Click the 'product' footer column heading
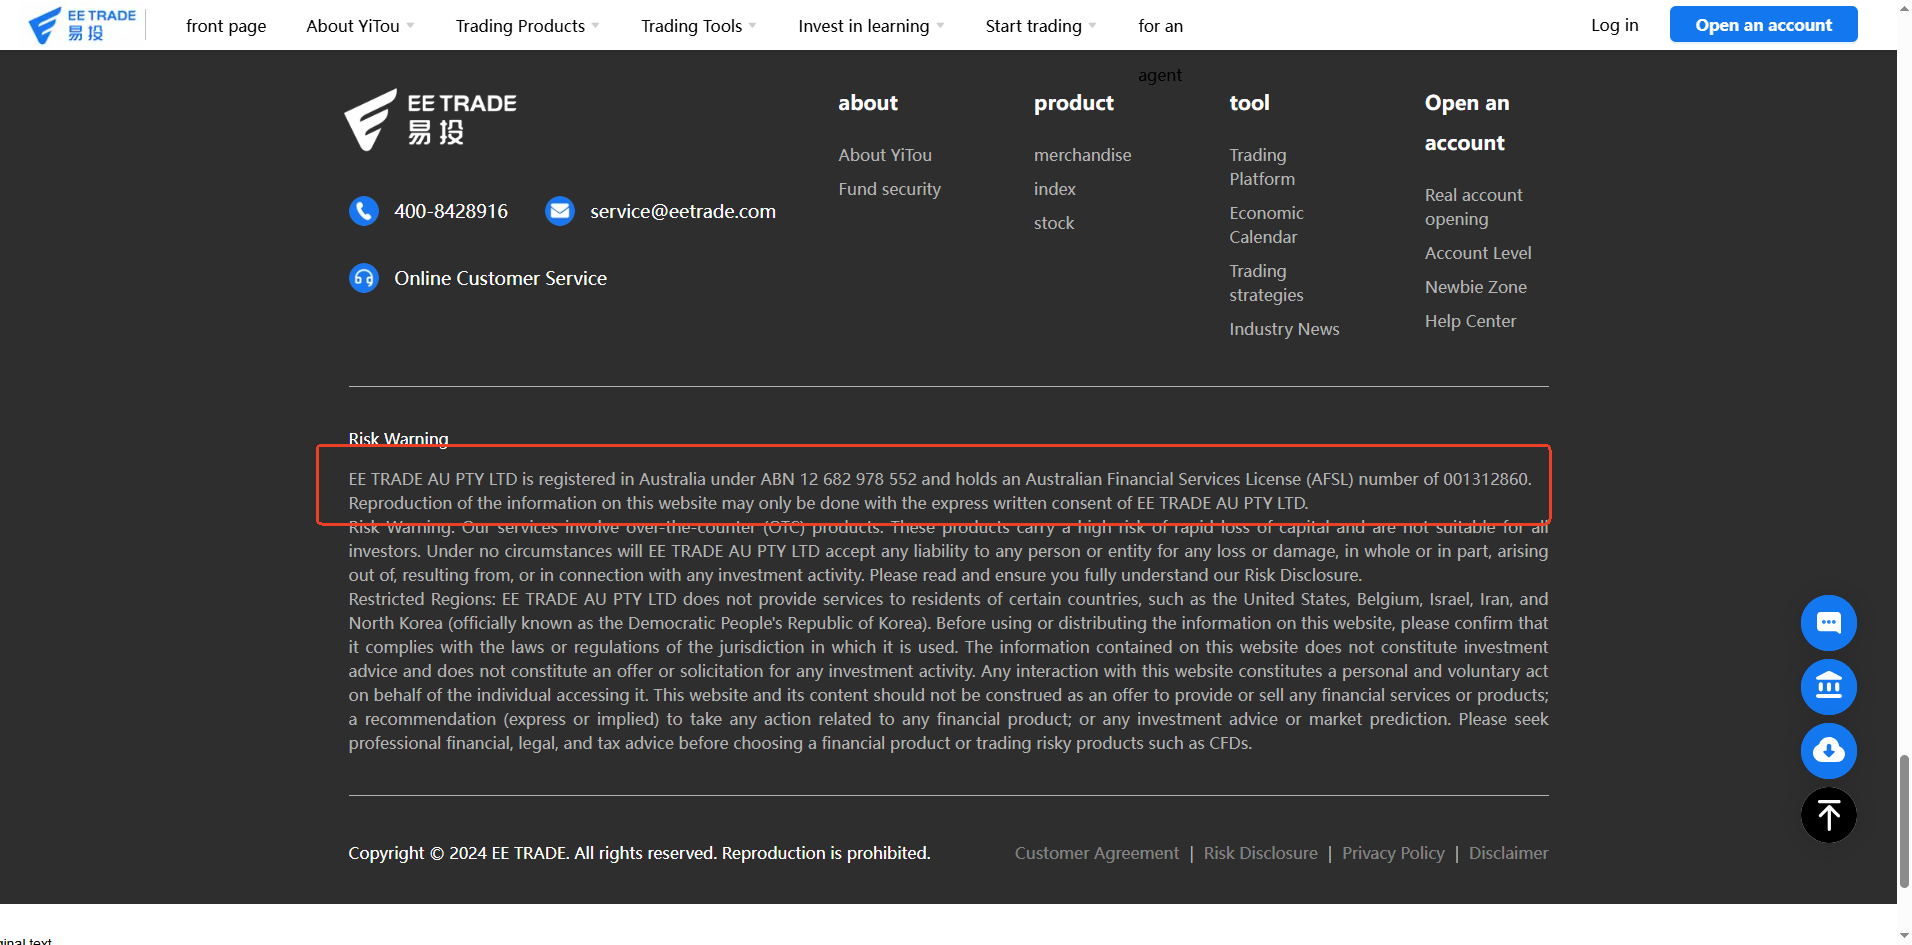This screenshot has width=1912, height=945. coord(1074,103)
